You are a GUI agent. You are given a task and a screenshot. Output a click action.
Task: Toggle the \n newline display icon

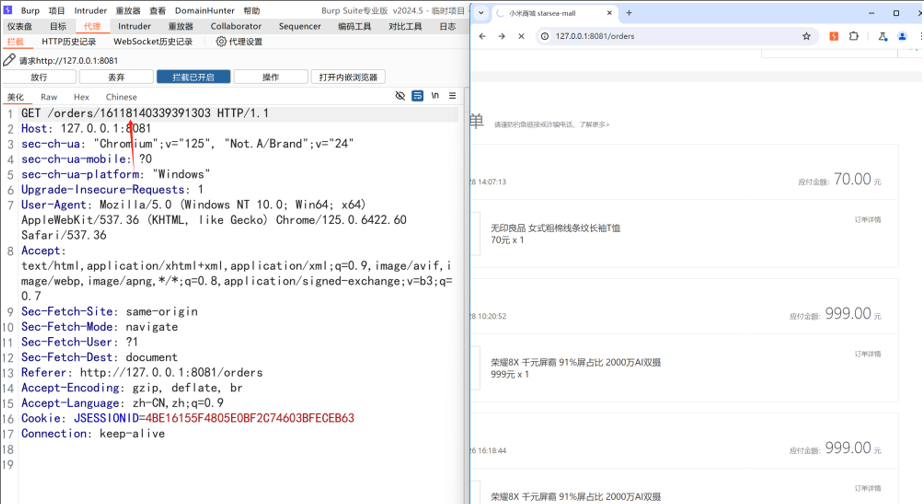[x=435, y=95]
